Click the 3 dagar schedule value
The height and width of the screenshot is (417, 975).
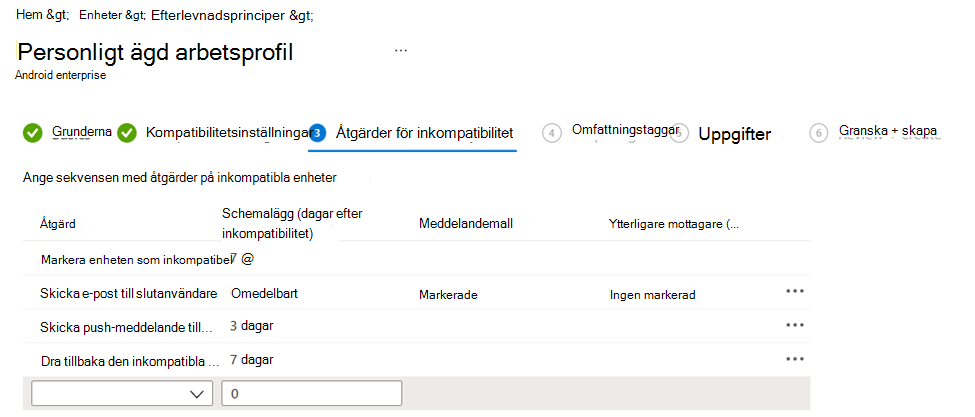252,326
